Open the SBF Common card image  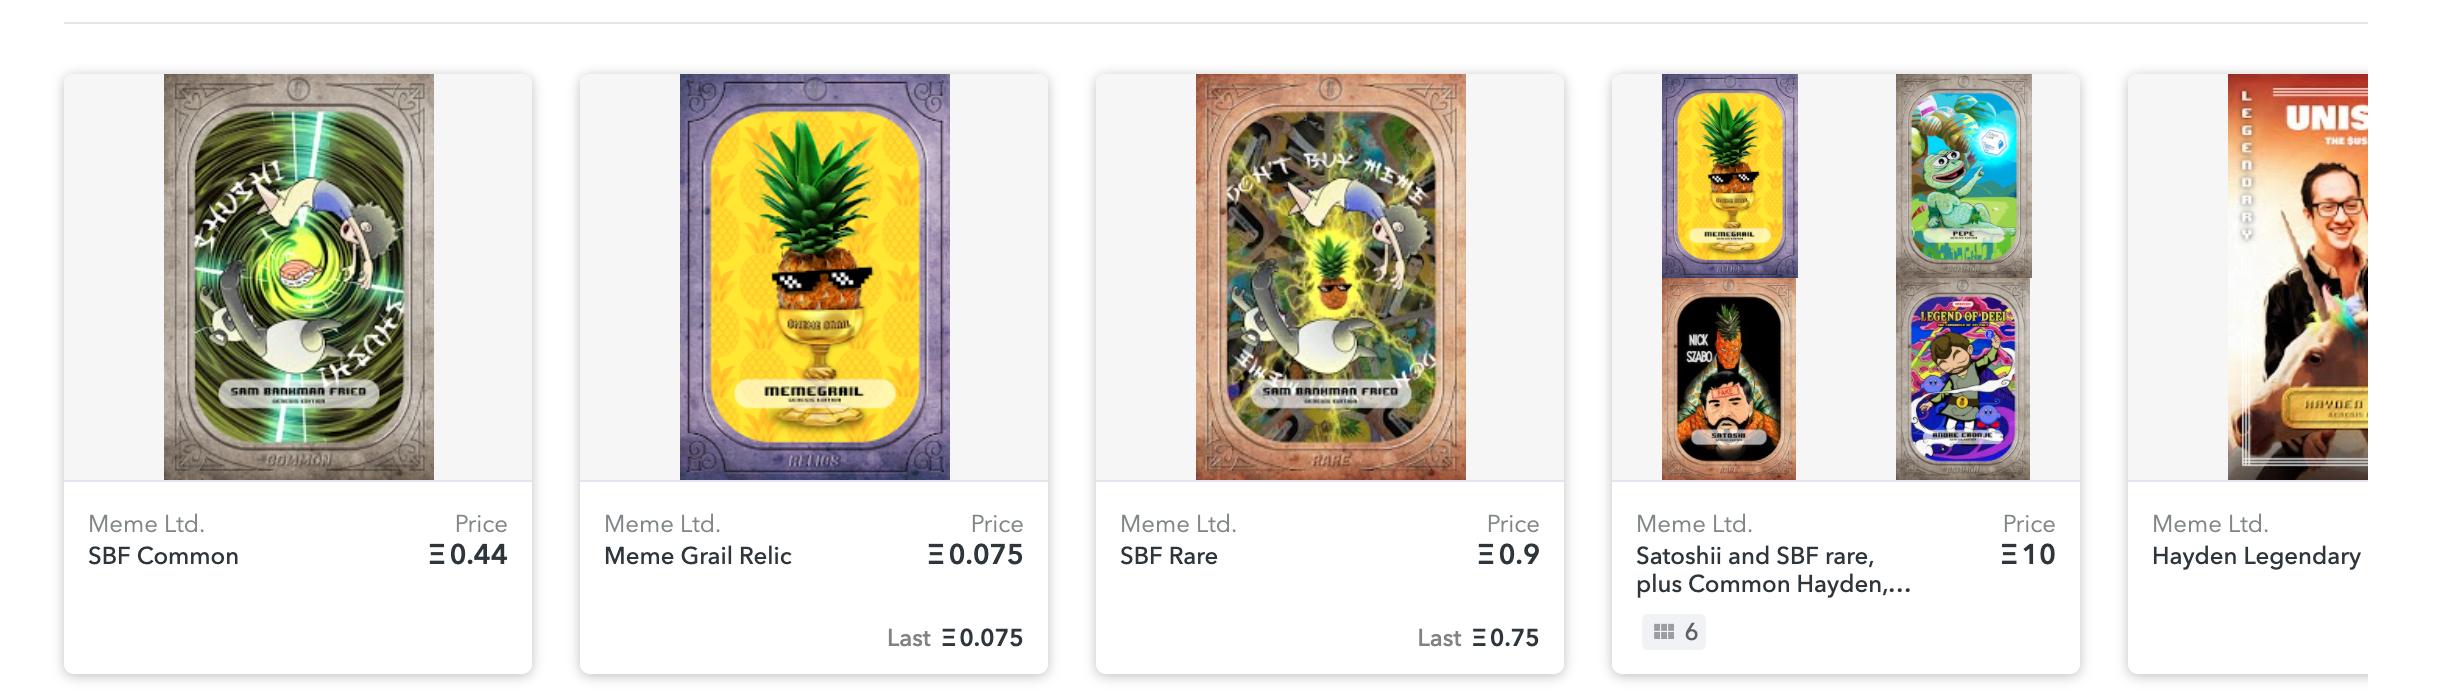pyautogui.click(x=298, y=277)
